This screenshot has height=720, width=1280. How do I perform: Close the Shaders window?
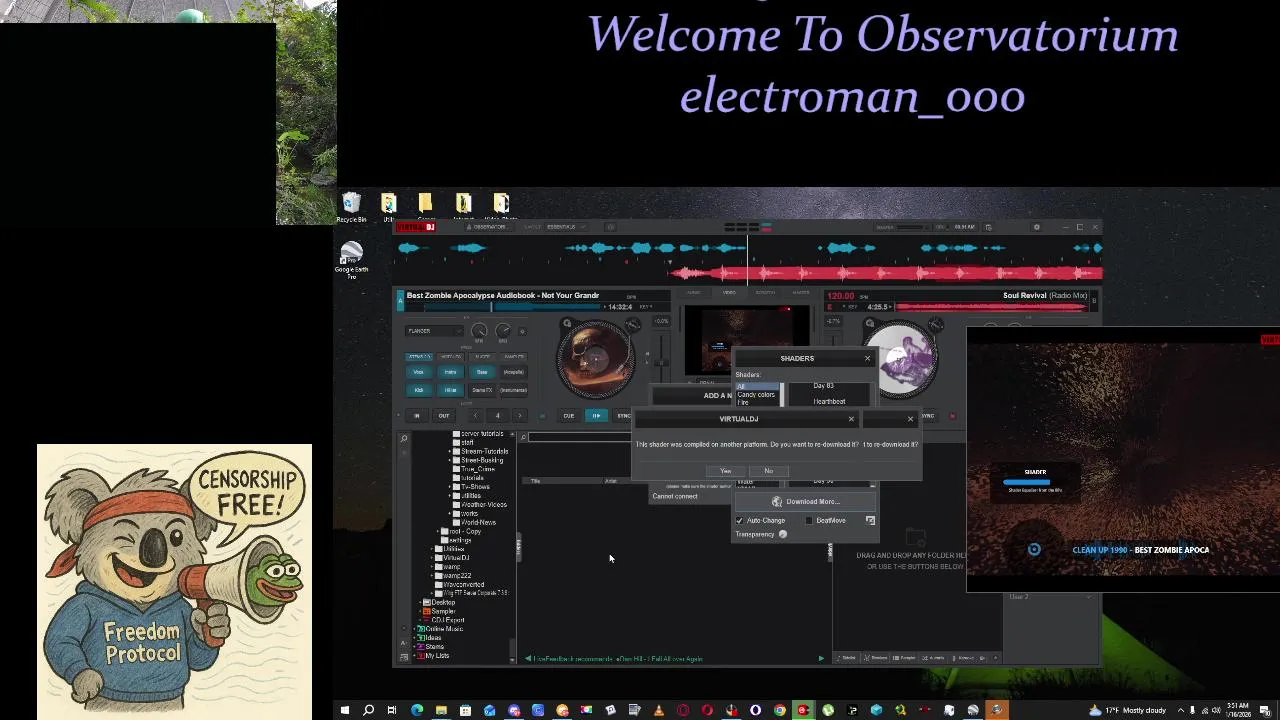(867, 358)
